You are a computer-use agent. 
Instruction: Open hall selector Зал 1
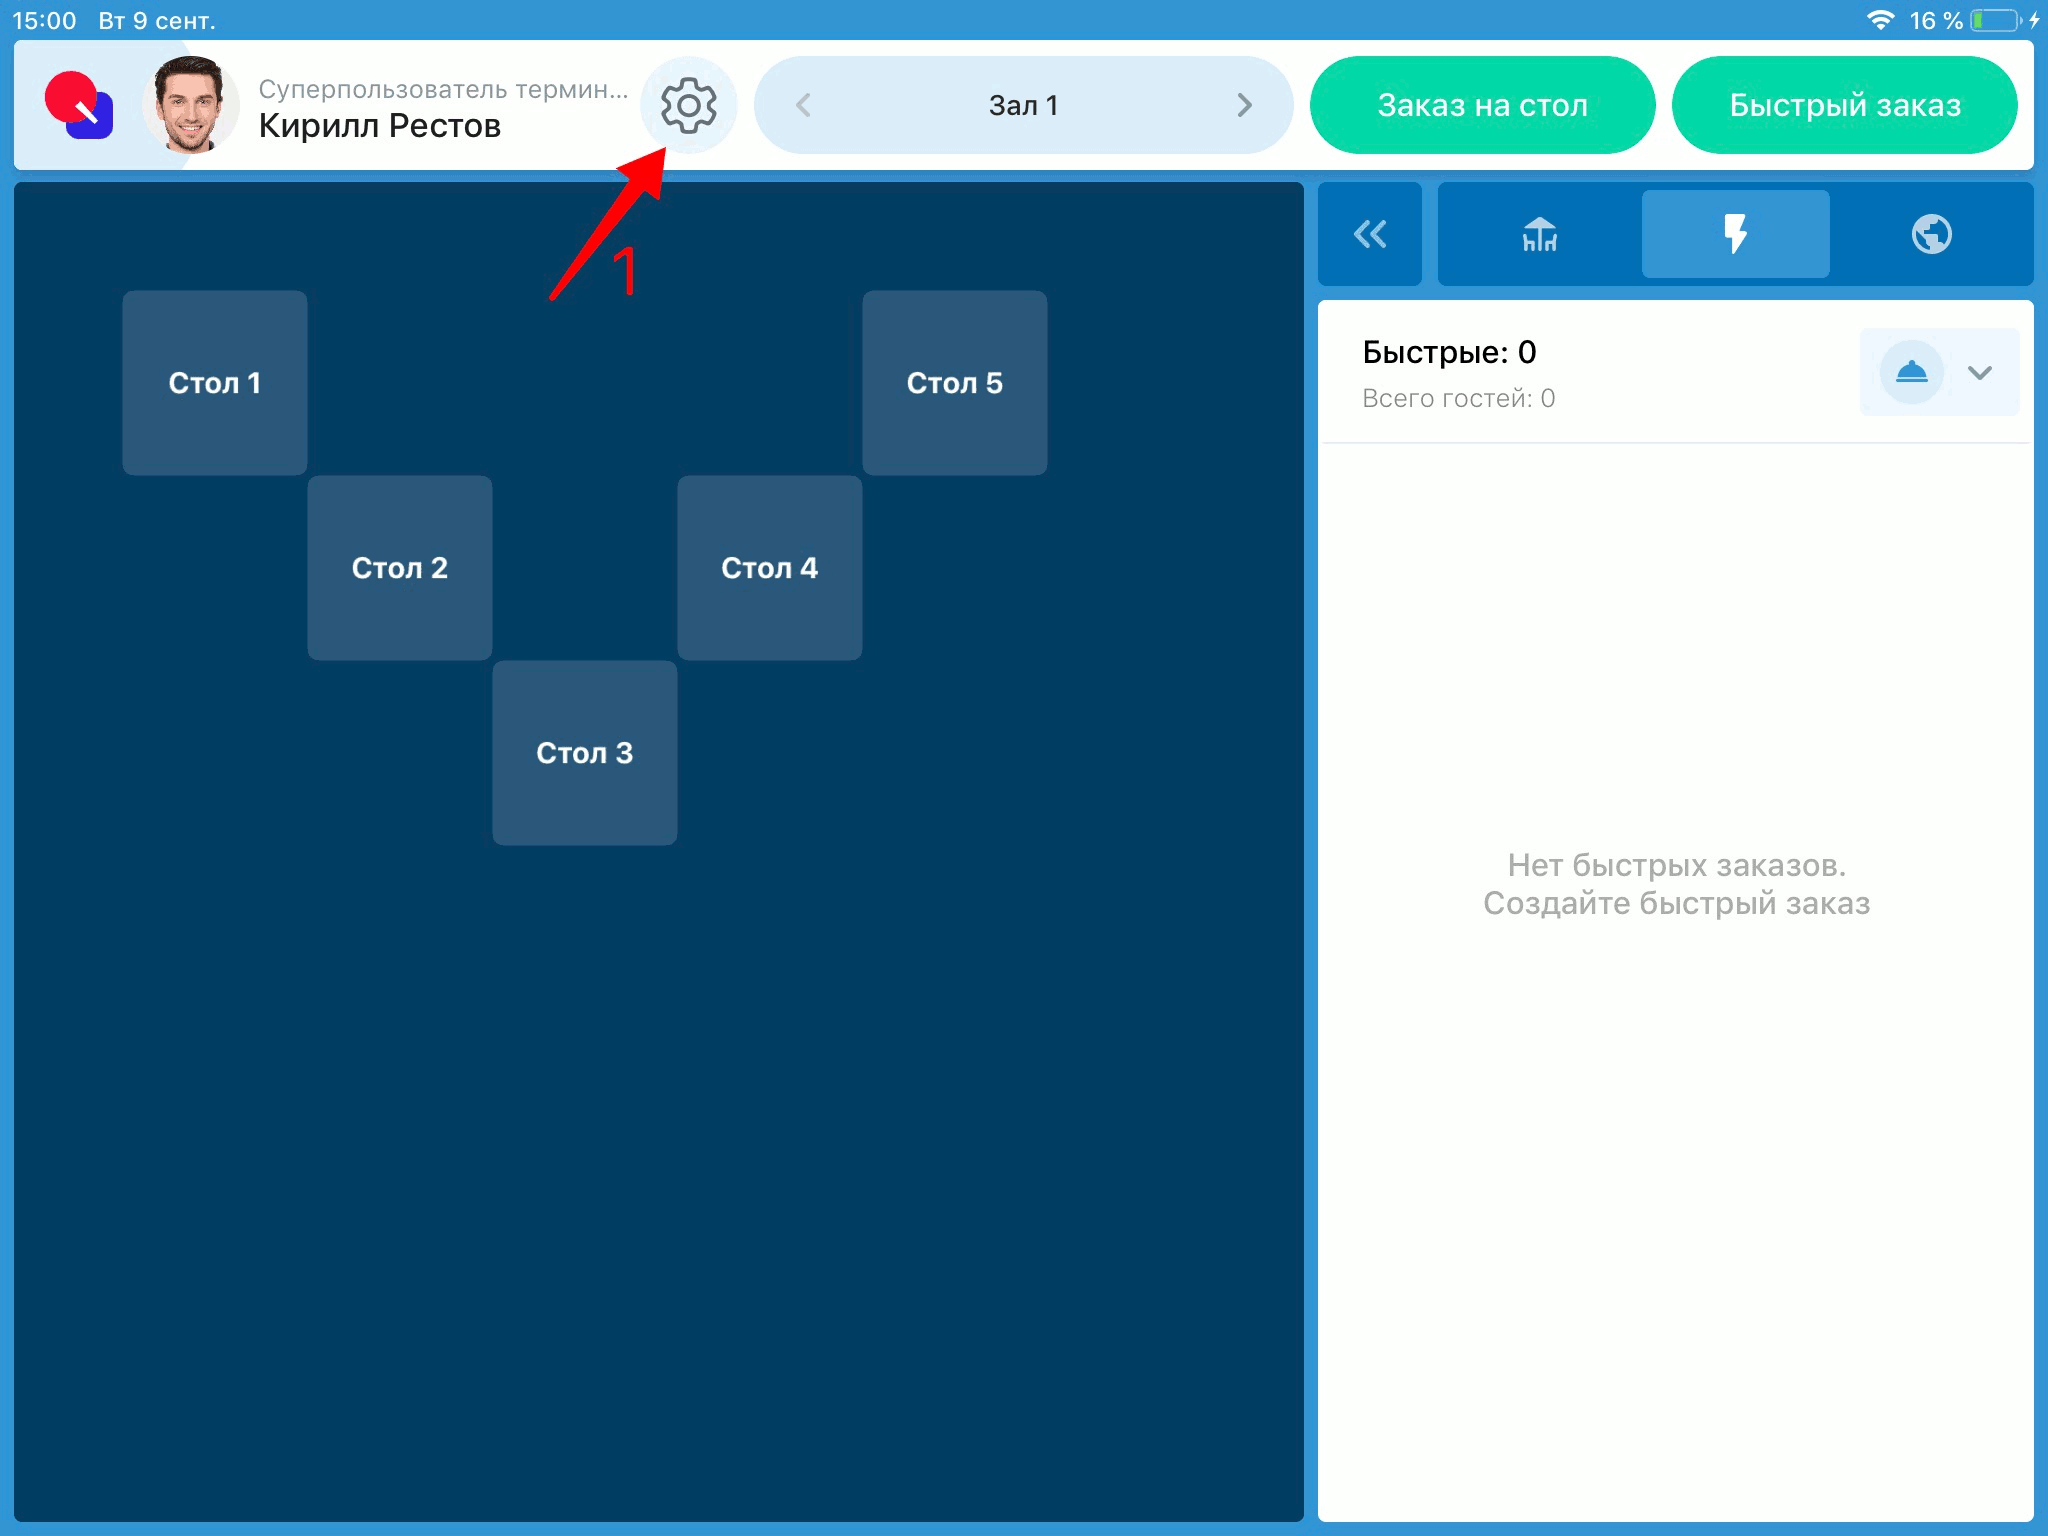1023,105
